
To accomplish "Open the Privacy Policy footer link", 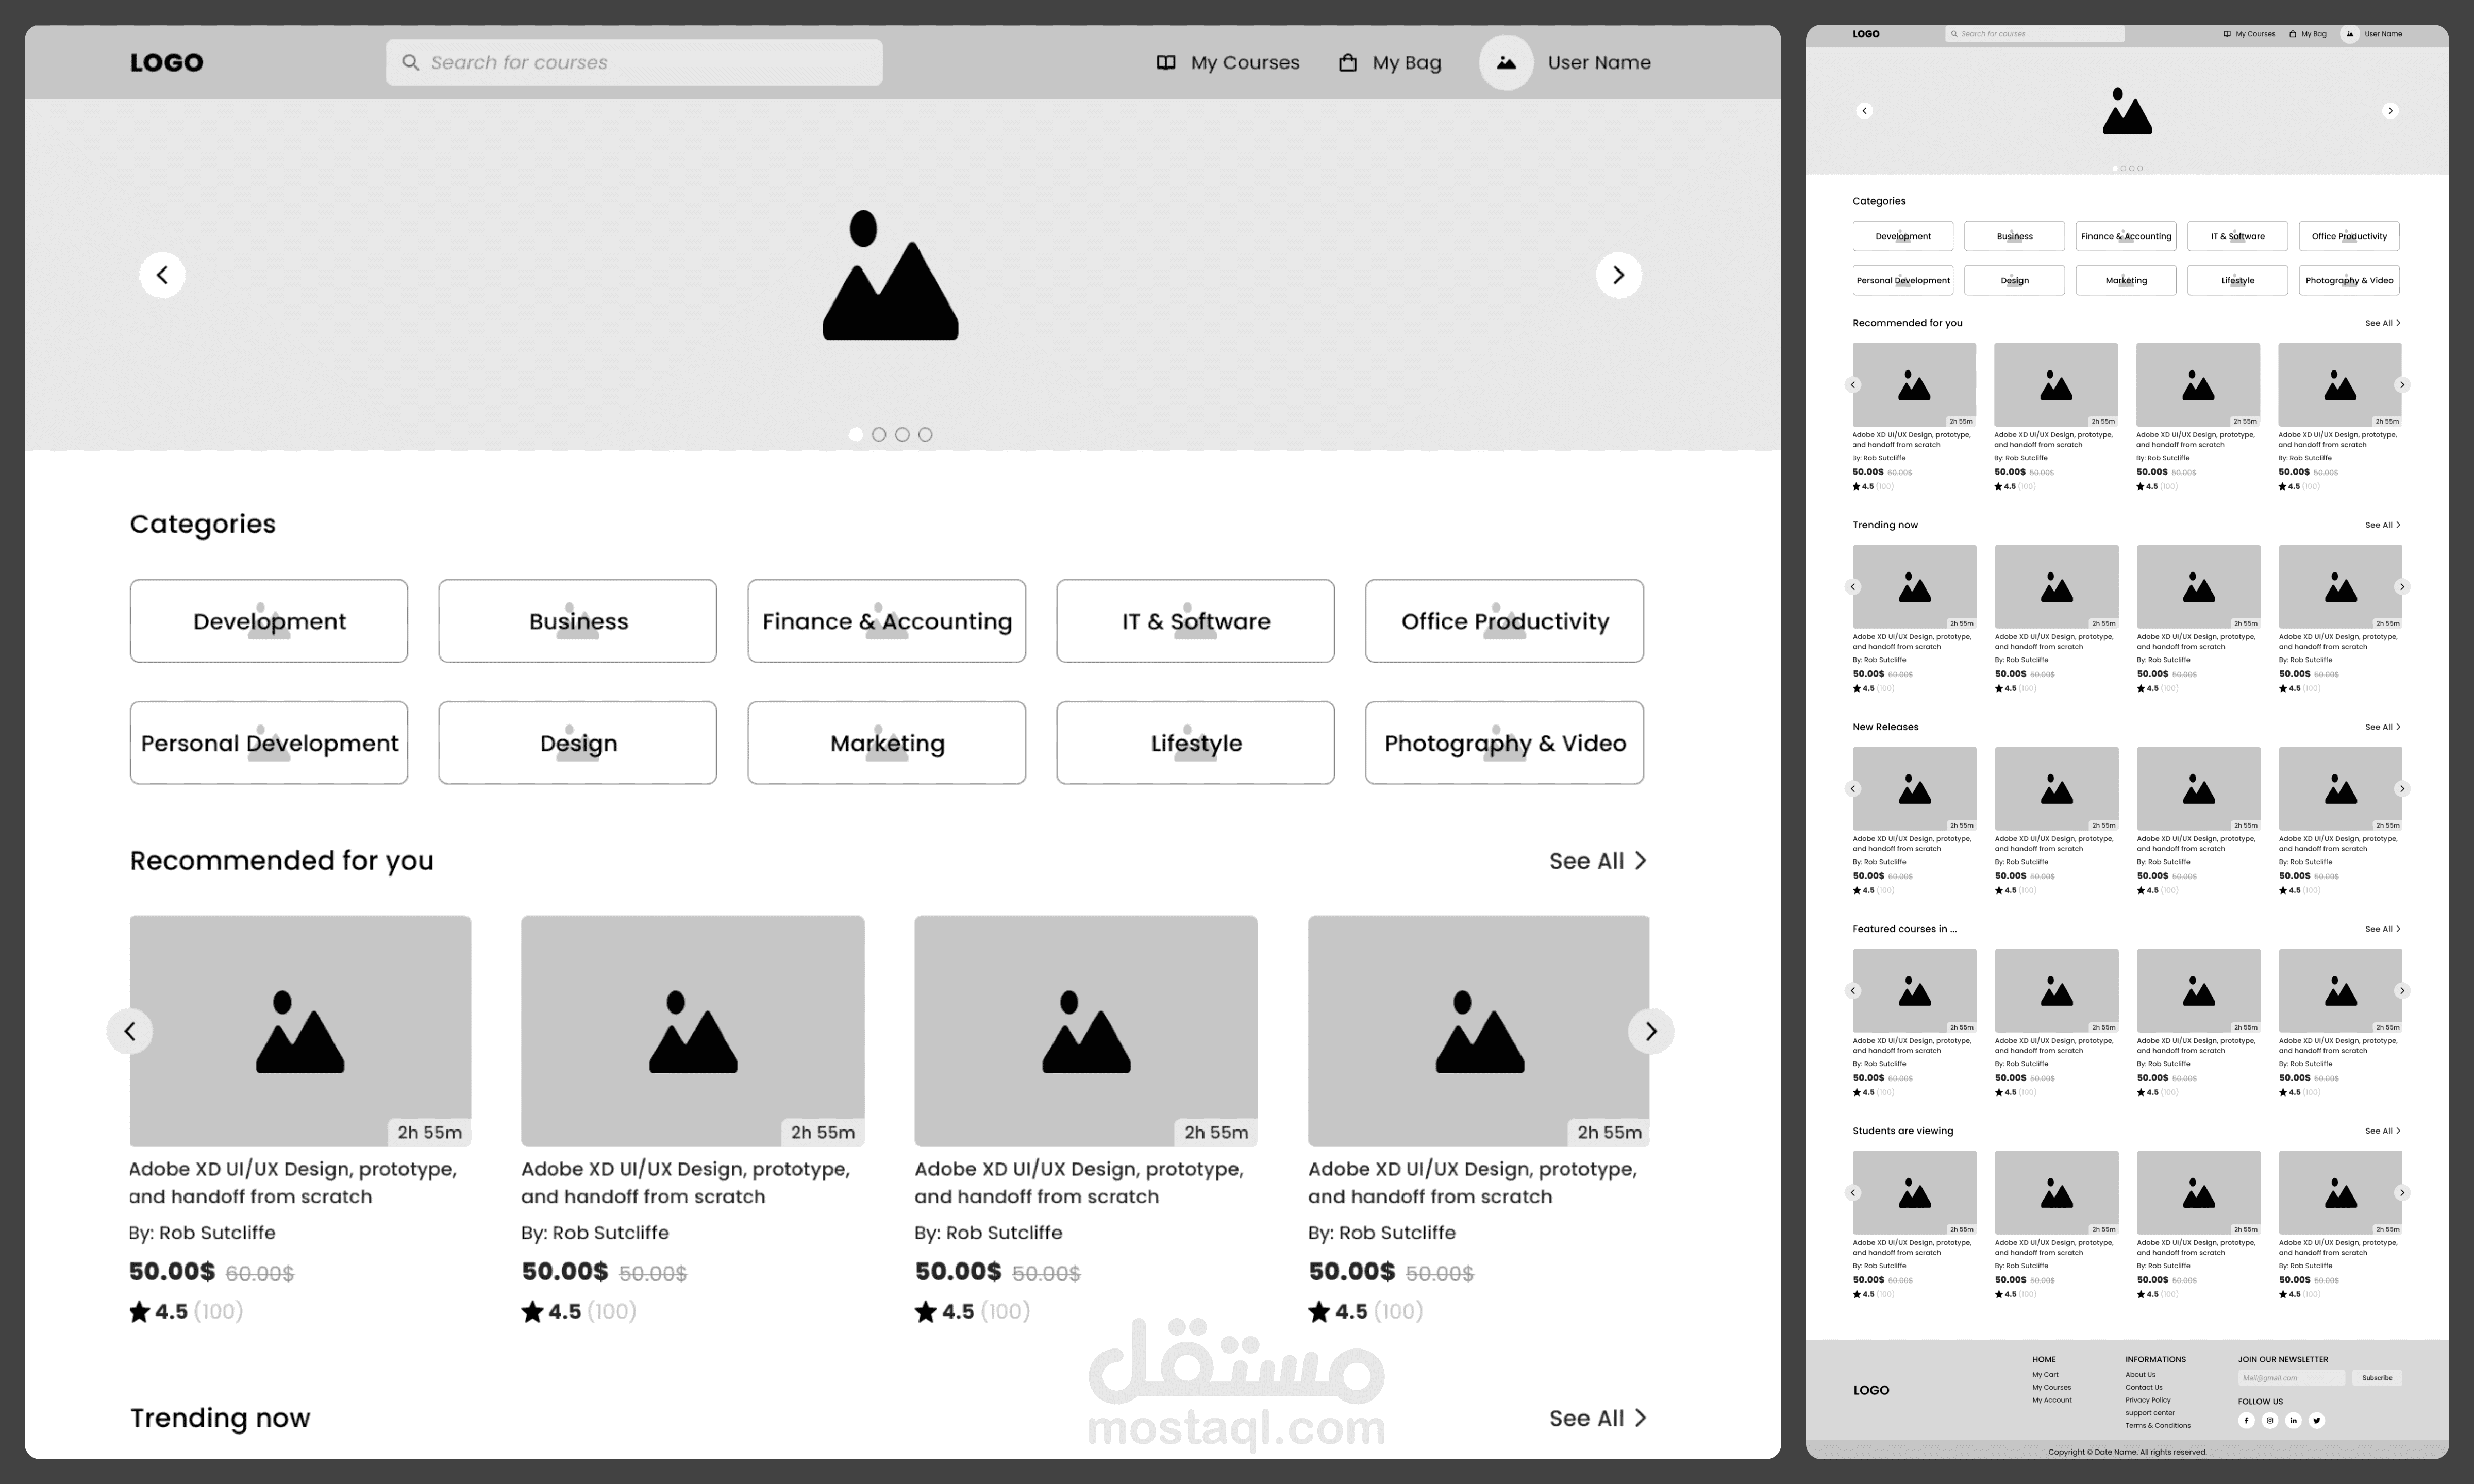I will coord(2148,1400).
